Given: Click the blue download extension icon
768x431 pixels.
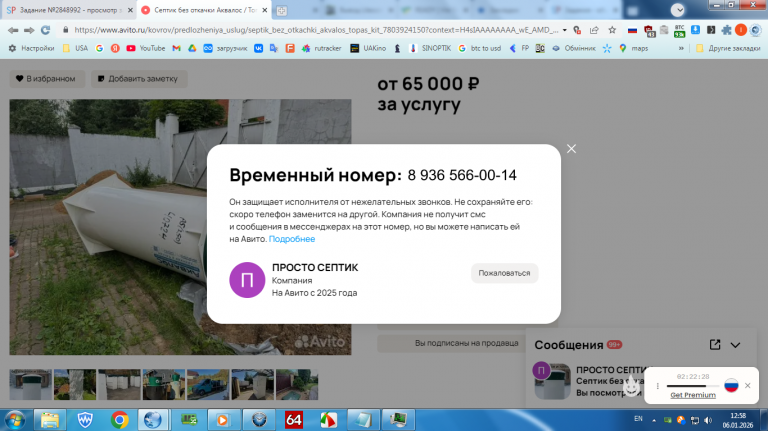Looking at the screenshot, I should 695,30.
